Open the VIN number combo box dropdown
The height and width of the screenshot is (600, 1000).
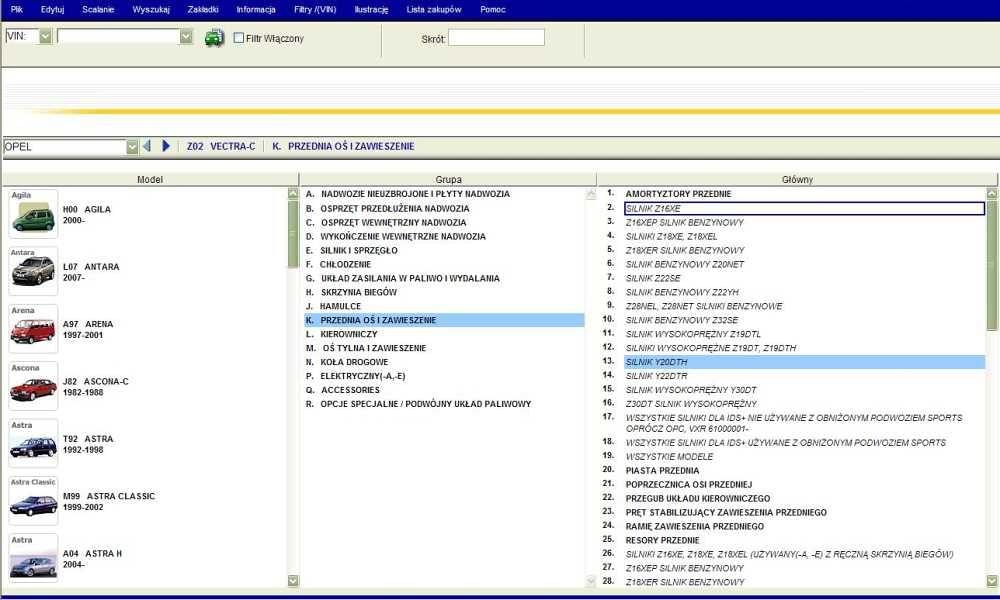coord(186,36)
